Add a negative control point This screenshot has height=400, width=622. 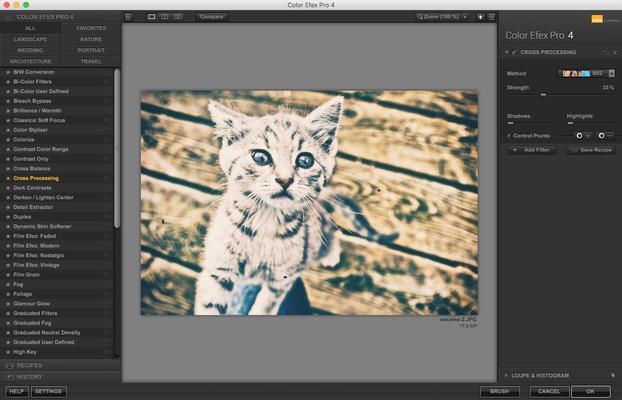(605, 134)
